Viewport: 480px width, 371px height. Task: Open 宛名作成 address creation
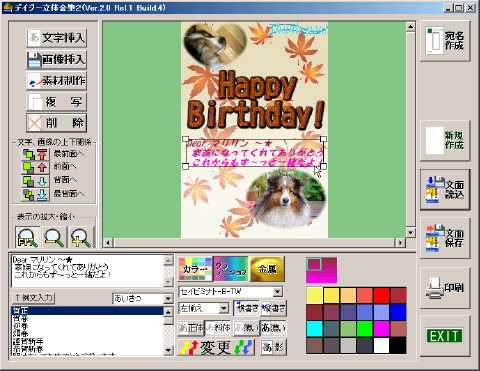coord(445,41)
